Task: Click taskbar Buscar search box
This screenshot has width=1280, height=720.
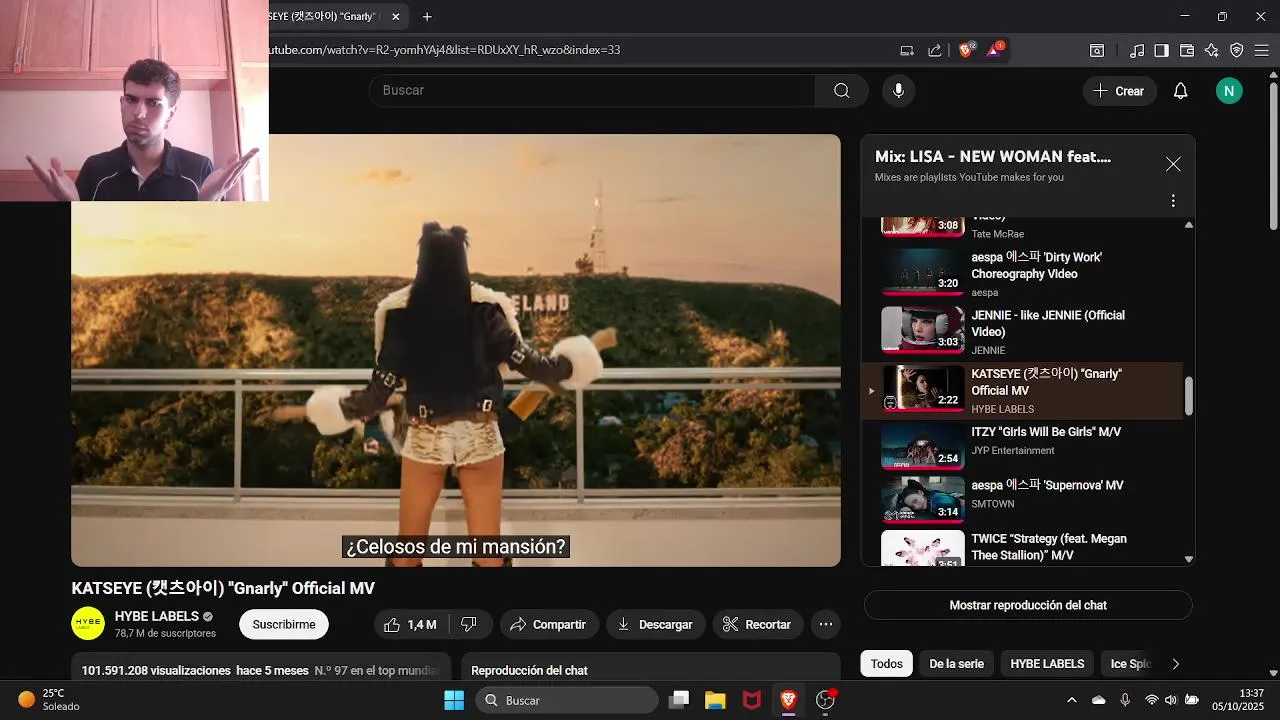Action: coord(566,700)
